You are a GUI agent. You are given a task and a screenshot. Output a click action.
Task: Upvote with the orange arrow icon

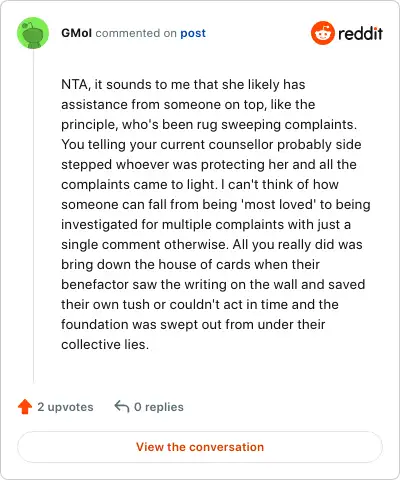[25, 407]
